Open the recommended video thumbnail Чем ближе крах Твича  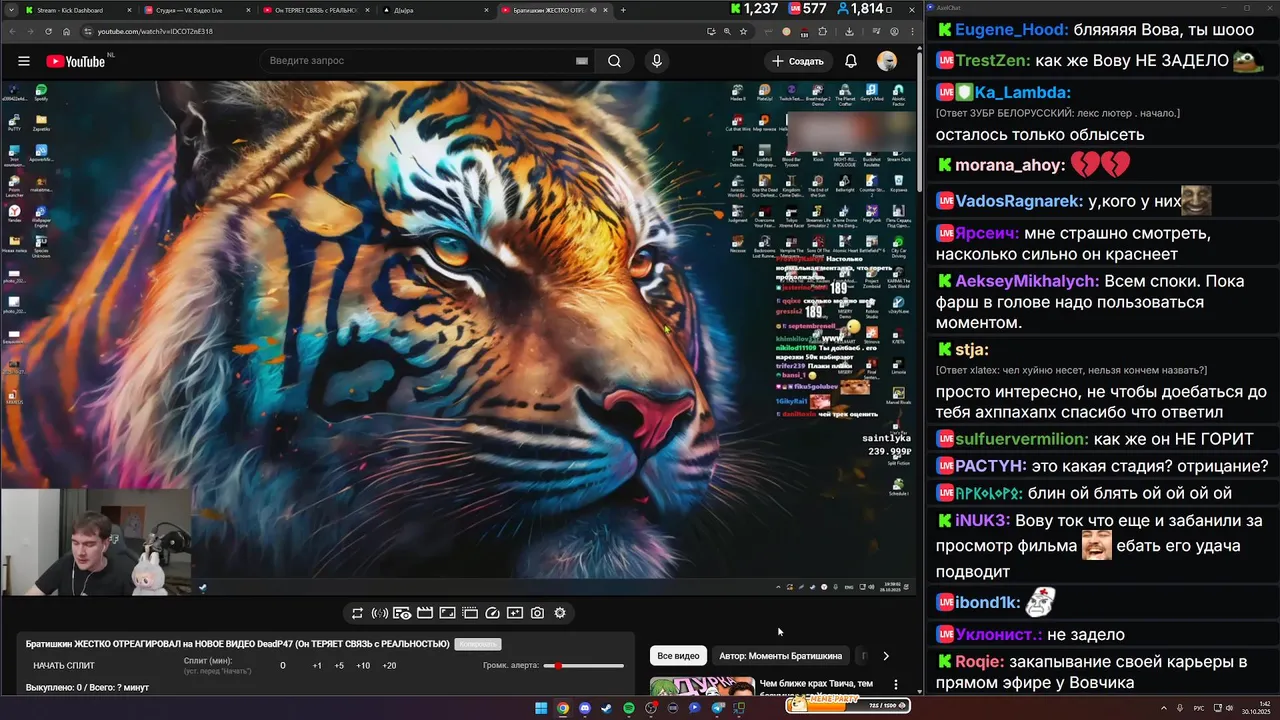point(702,686)
